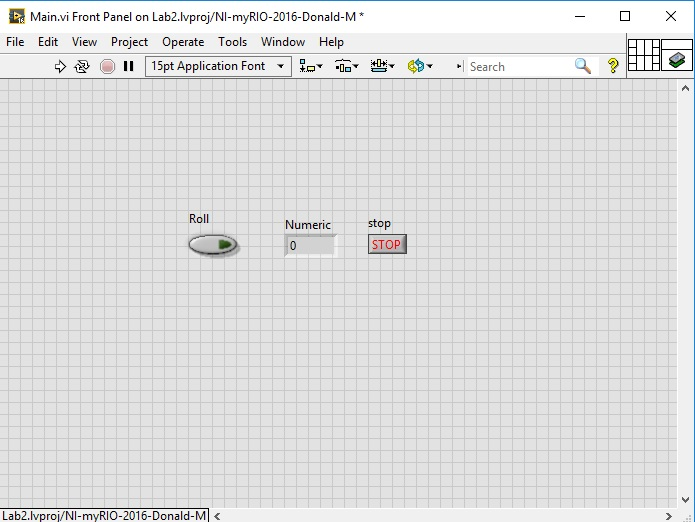Click the horizontal scrollbar left arrow

[217, 516]
